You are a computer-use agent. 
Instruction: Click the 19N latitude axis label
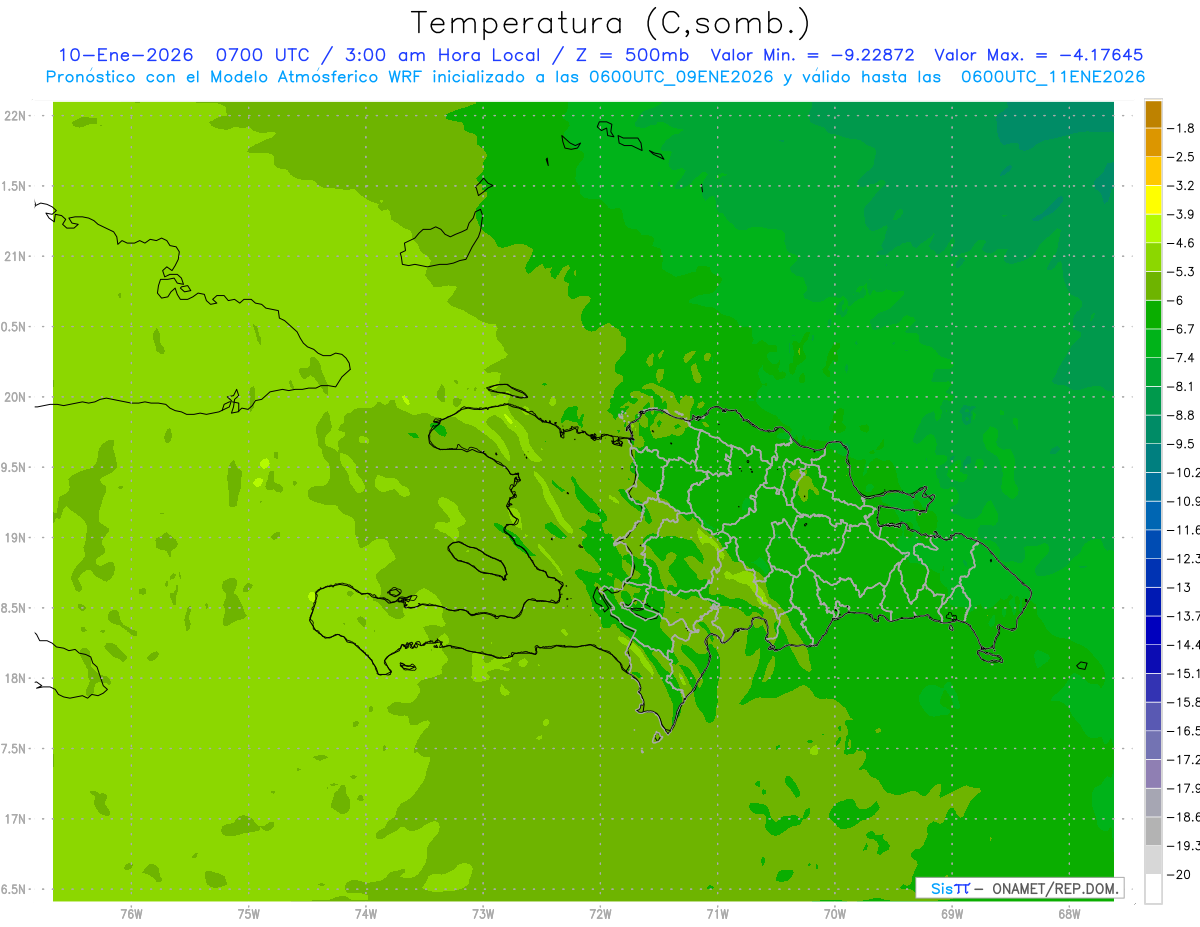(x=15, y=538)
